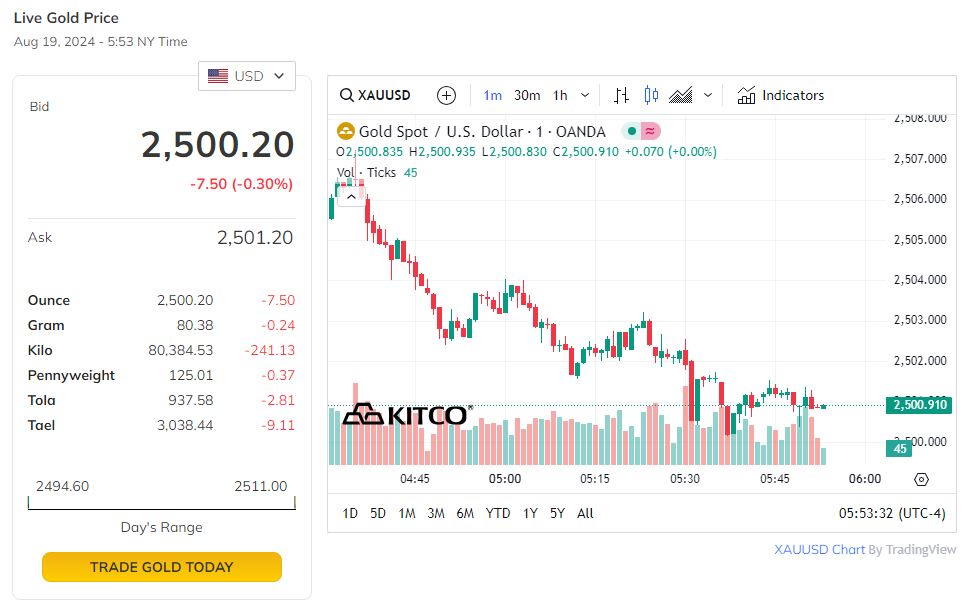The height and width of the screenshot is (600, 968).
Task: Open the USD currency dropdown
Action: (247, 76)
